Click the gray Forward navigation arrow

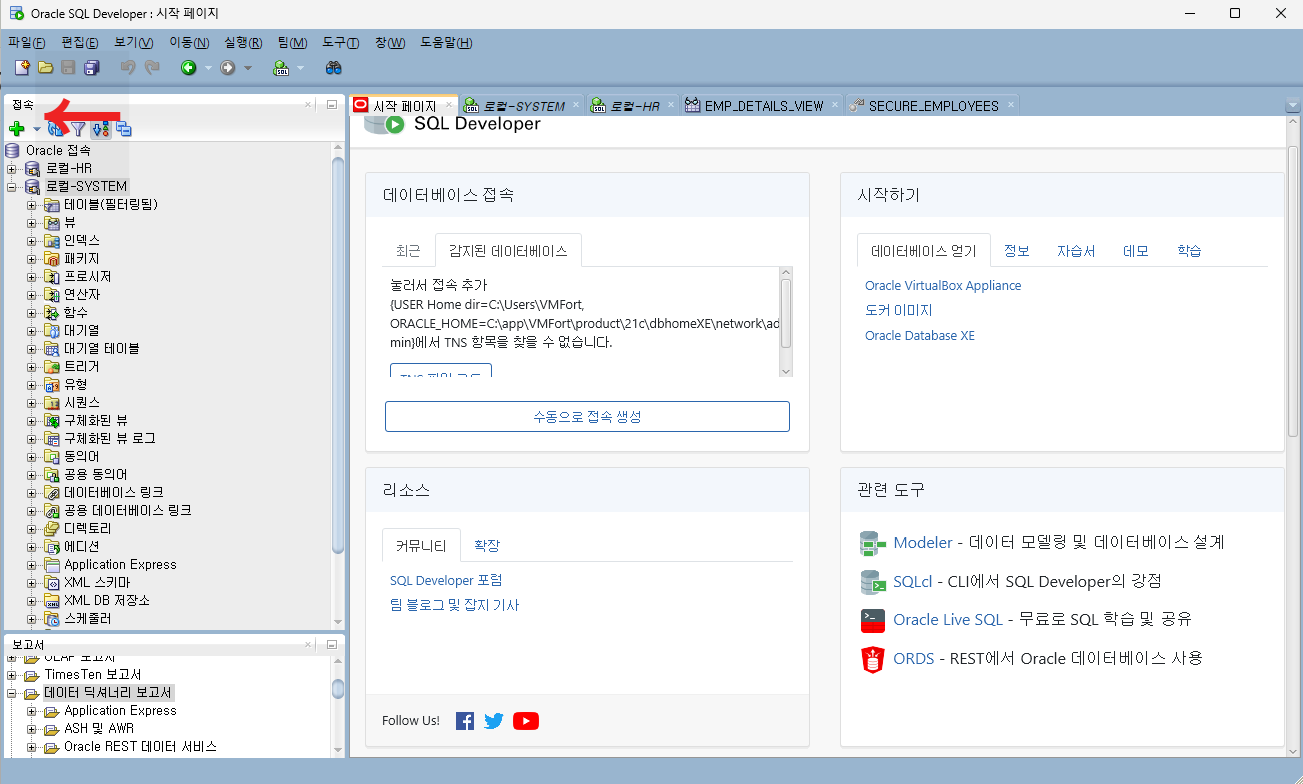(x=227, y=68)
